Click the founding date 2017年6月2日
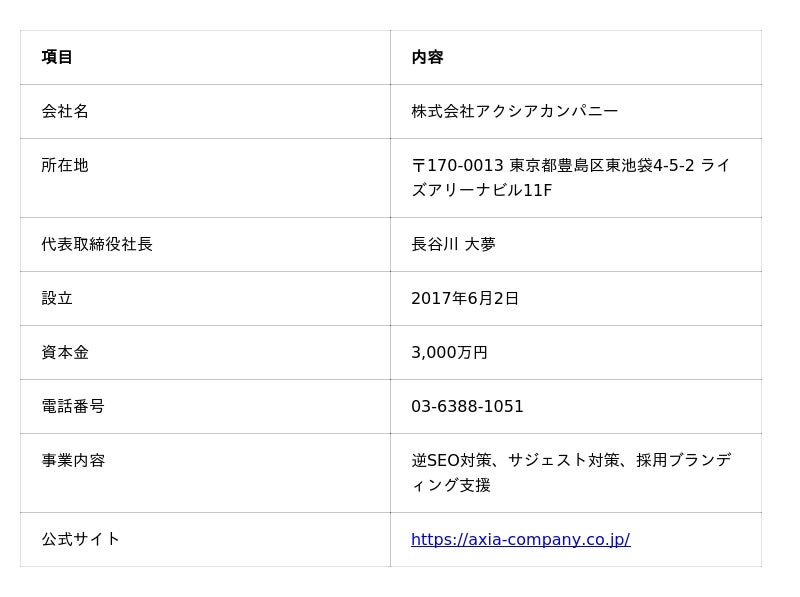 pos(465,298)
